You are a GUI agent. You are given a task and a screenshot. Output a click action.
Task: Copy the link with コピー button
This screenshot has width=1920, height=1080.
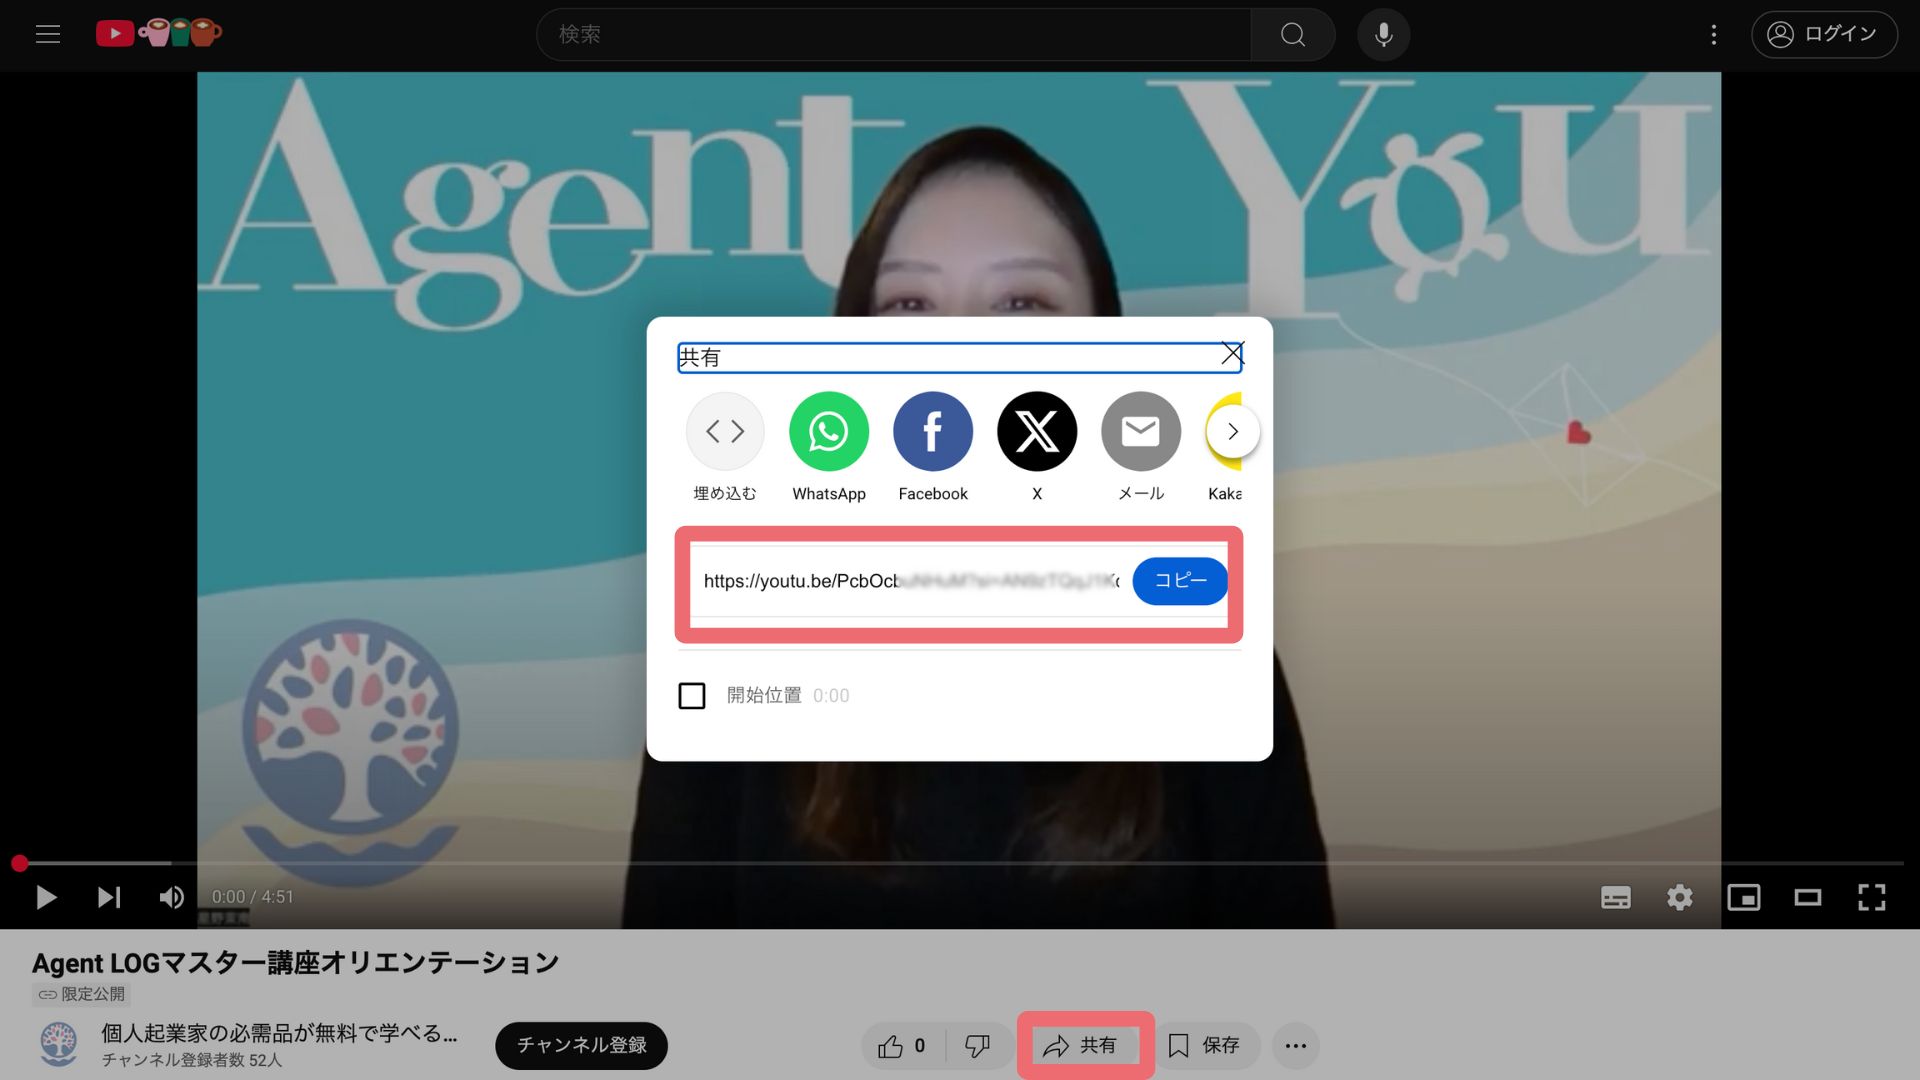pos(1180,581)
